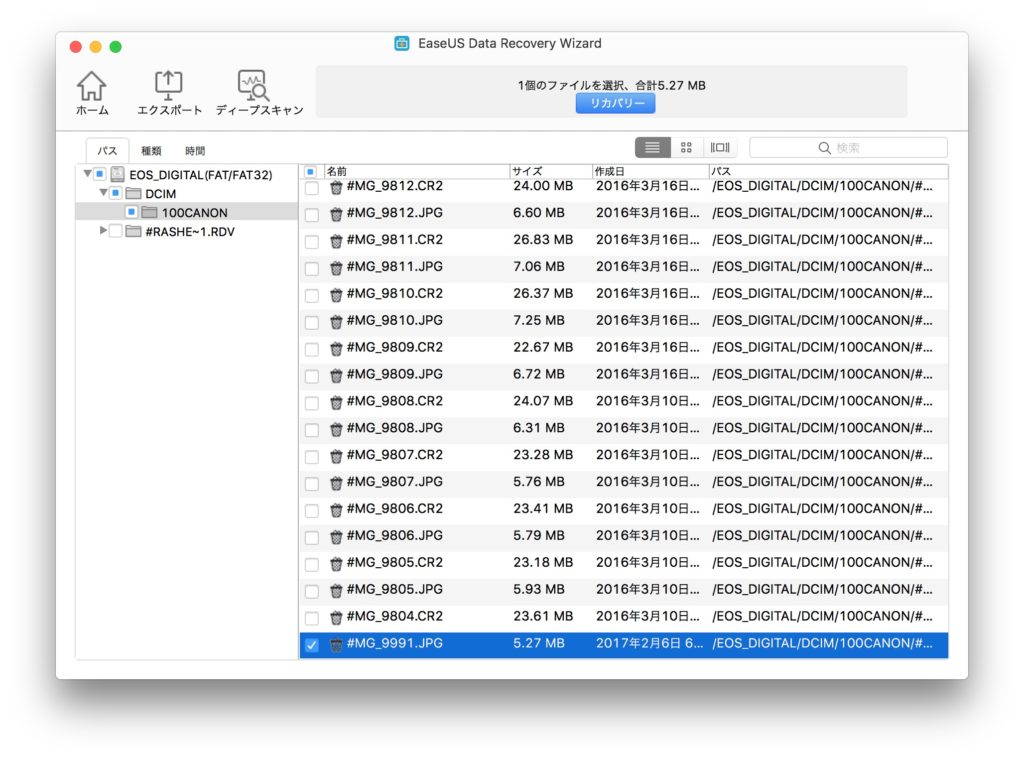Click the trash icon beside #MG_9810.JPG

pos(336,321)
